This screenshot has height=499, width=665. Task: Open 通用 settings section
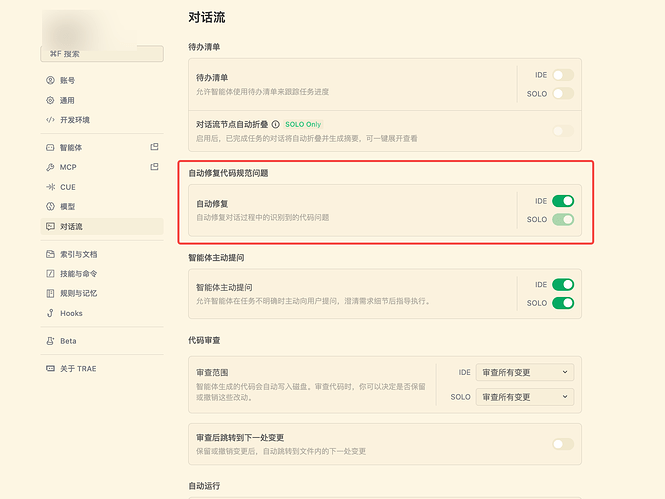point(102,100)
